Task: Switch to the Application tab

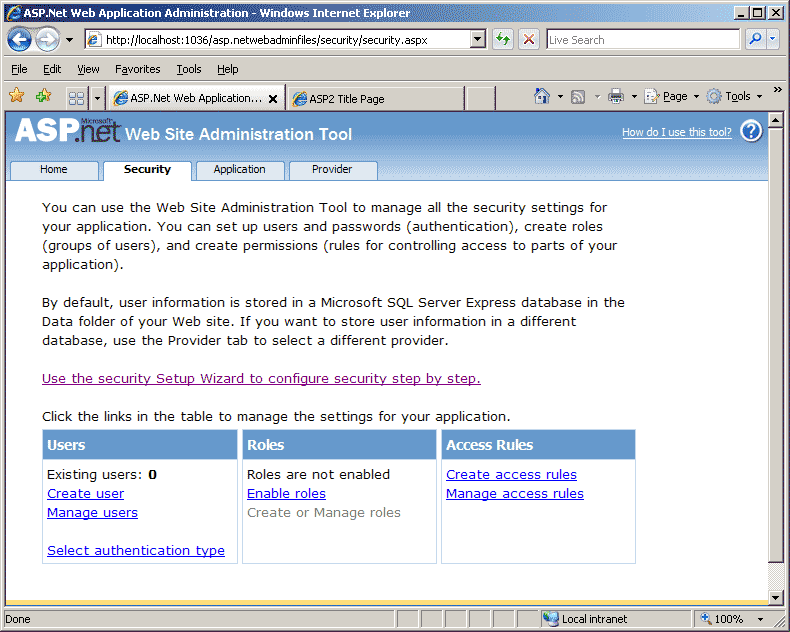Action: point(240,170)
